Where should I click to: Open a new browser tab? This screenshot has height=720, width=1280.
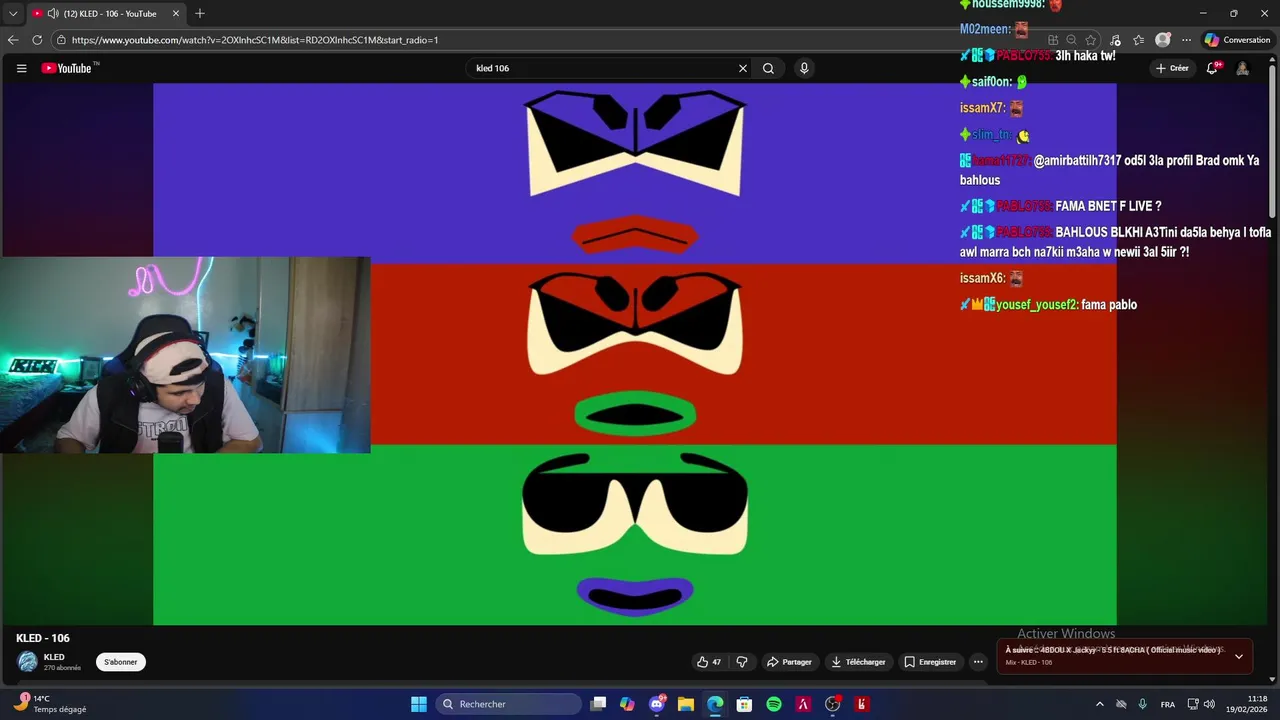(200, 14)
